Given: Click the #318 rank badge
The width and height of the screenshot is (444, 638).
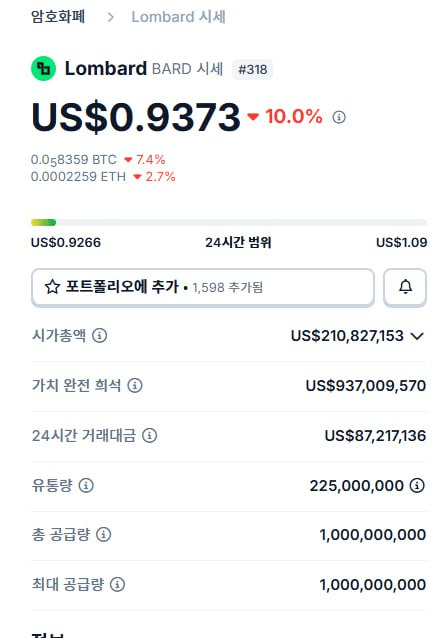Looking at the screenshot, I should (253, 69).
